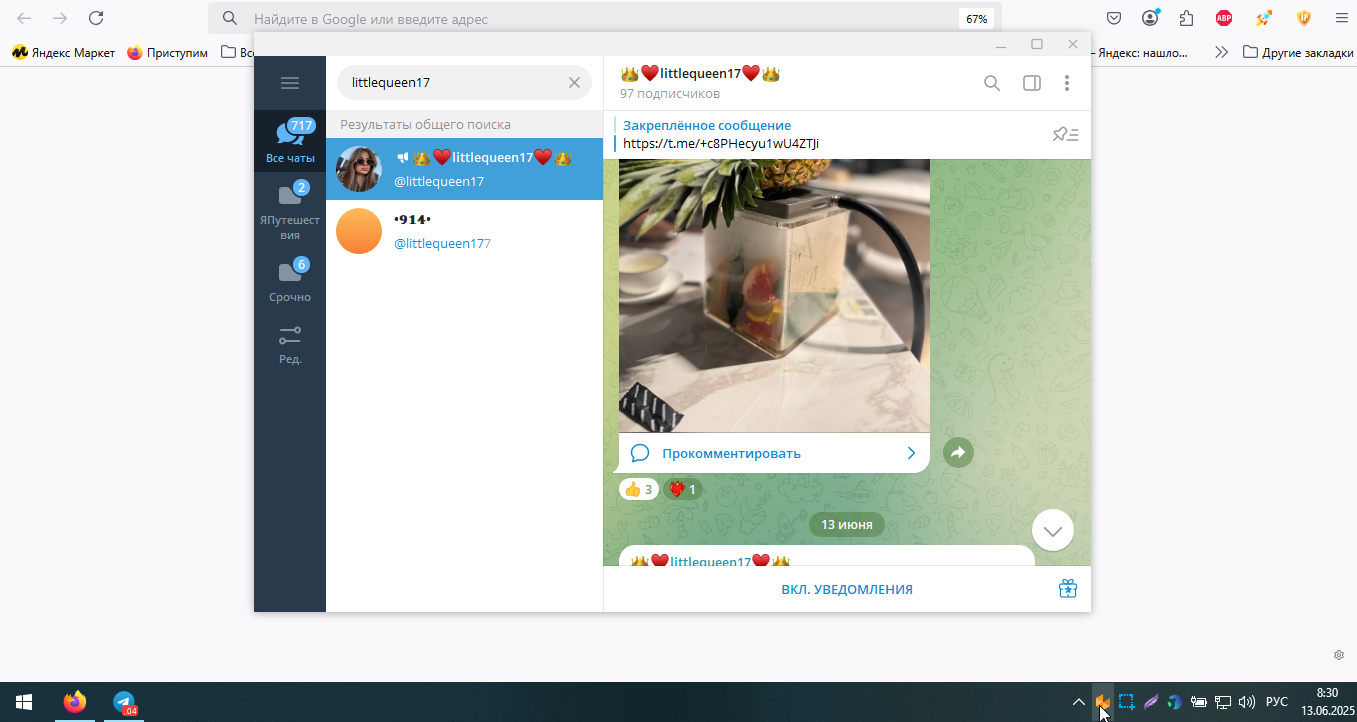Switch to Firefox on the taskbar

[75, 702]
